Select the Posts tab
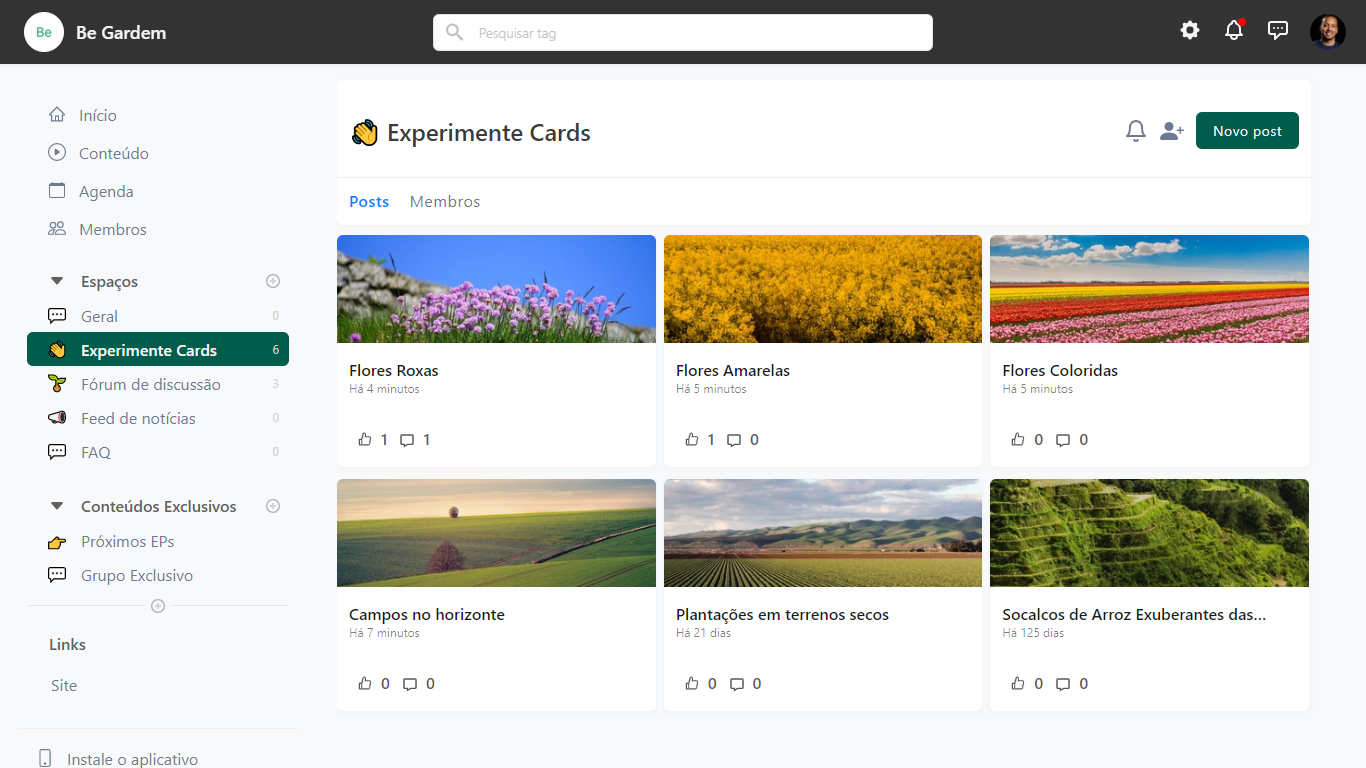Screen dimensions: 1366x768 tap(369, 201)
